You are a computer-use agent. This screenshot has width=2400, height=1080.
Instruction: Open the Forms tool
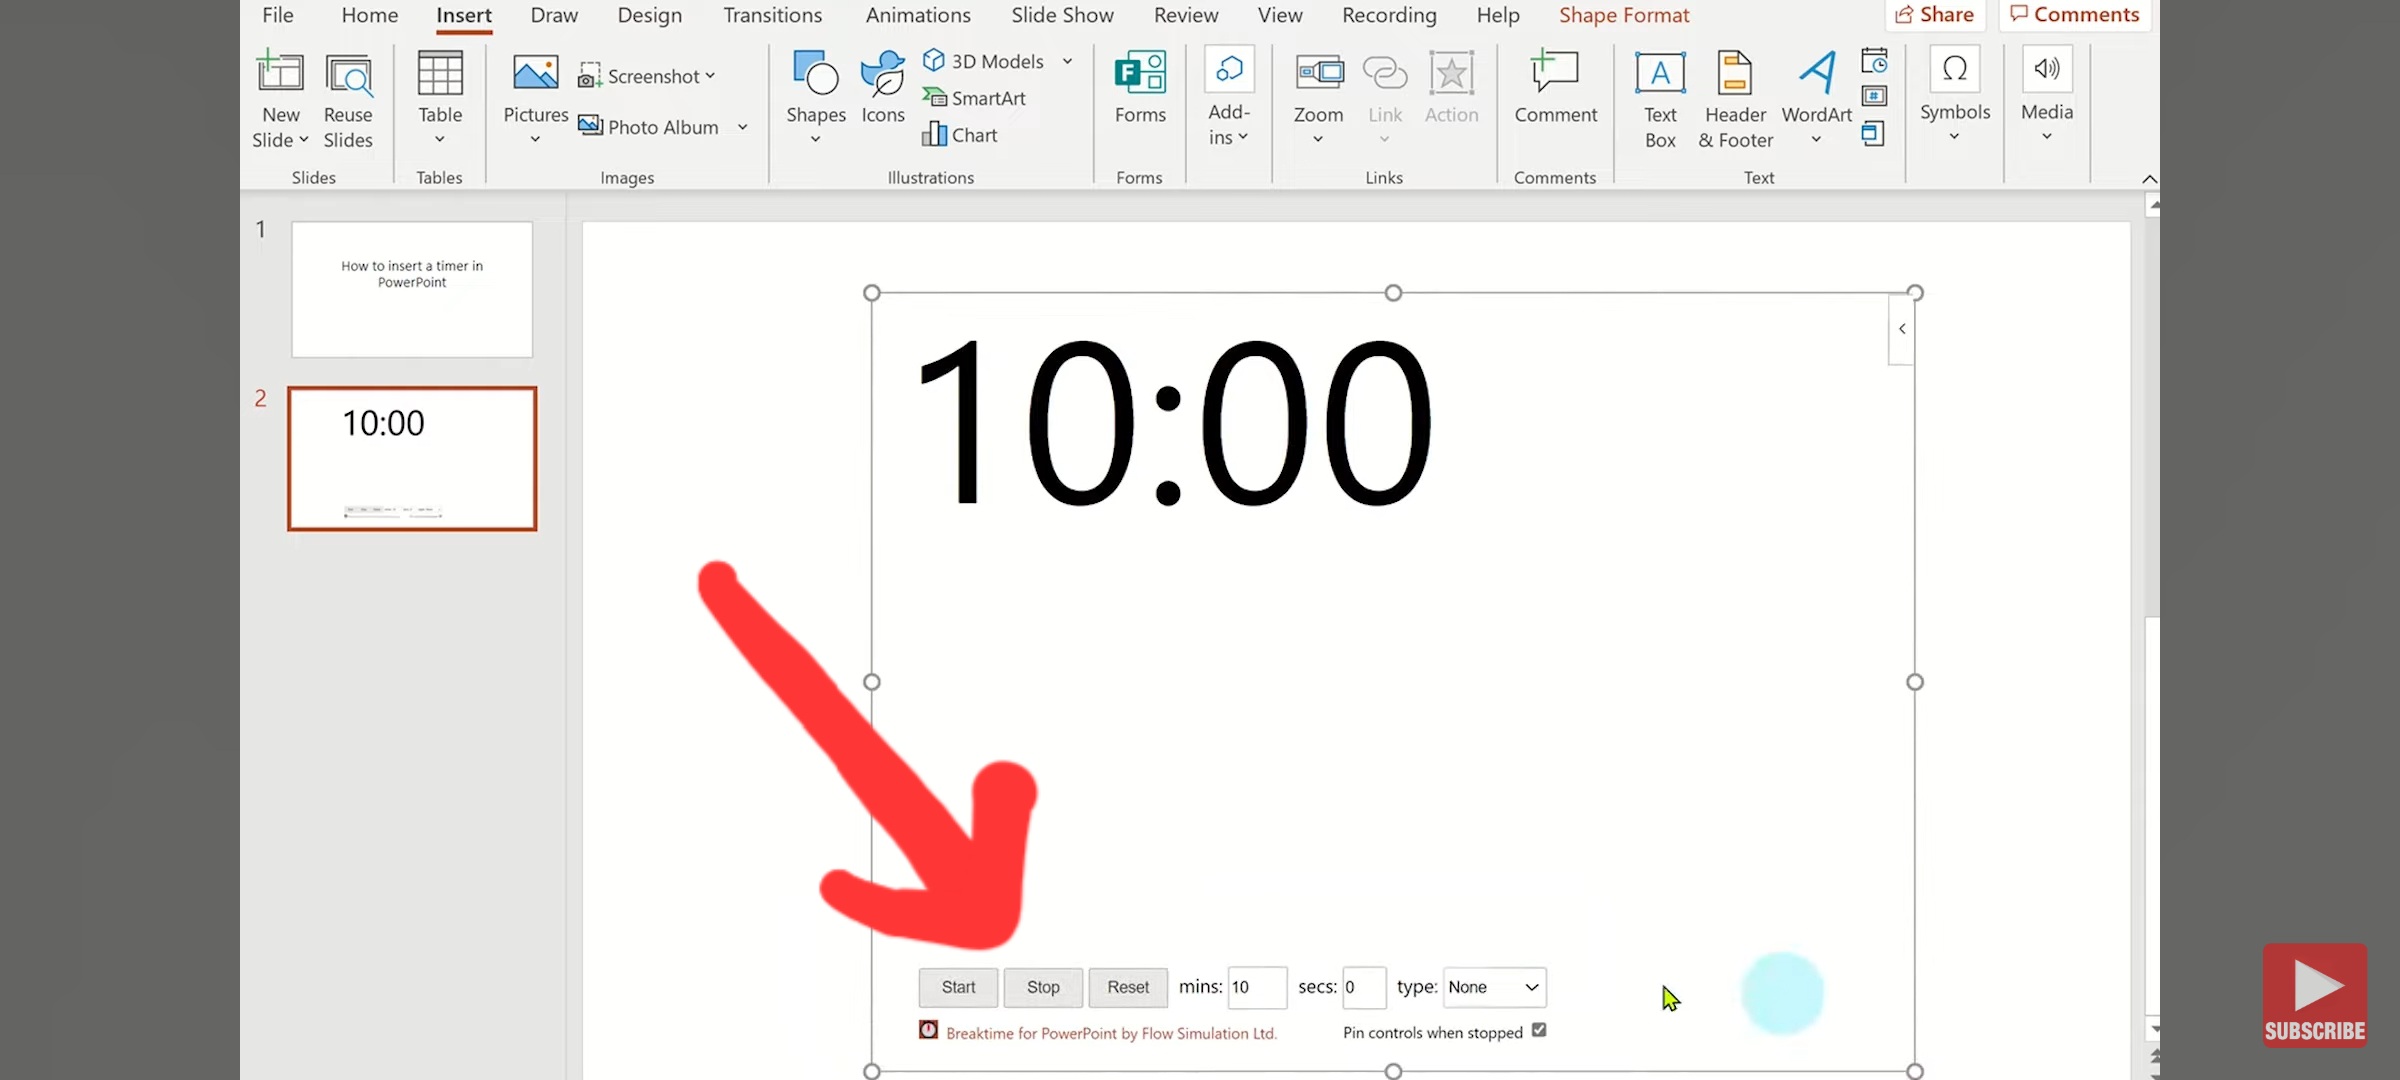point(1139,90)
